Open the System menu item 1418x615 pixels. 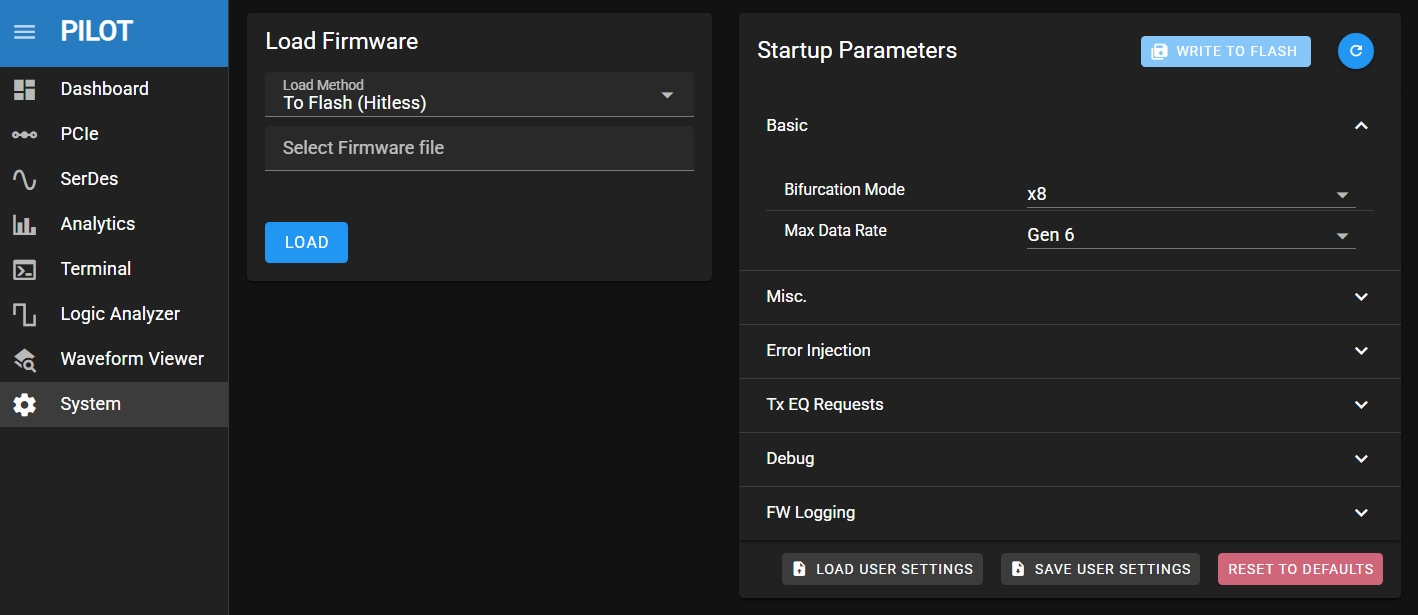(x=90, y=404)
